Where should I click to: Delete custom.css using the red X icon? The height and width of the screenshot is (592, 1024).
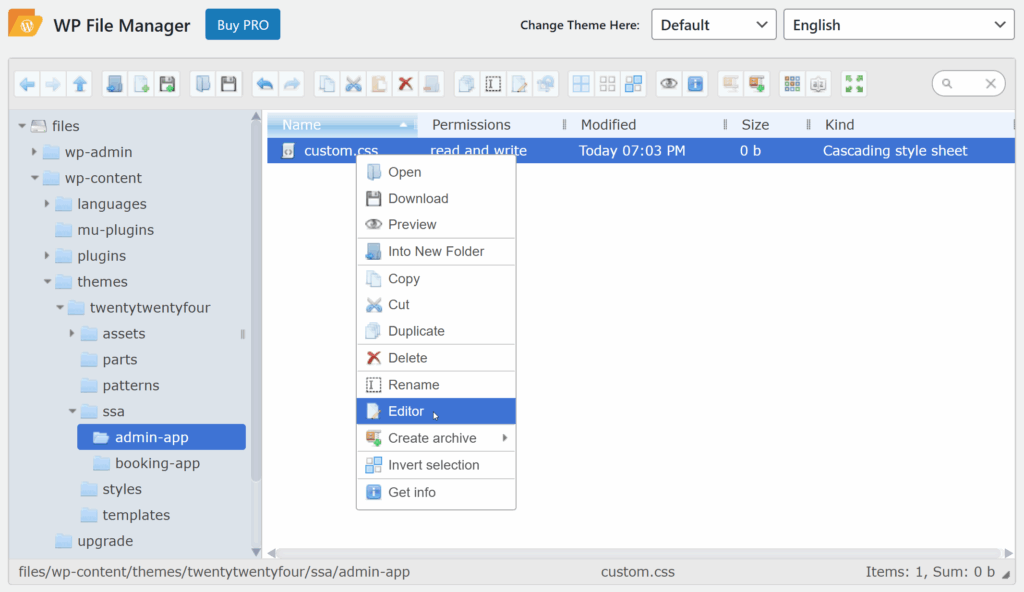[406, 83]
